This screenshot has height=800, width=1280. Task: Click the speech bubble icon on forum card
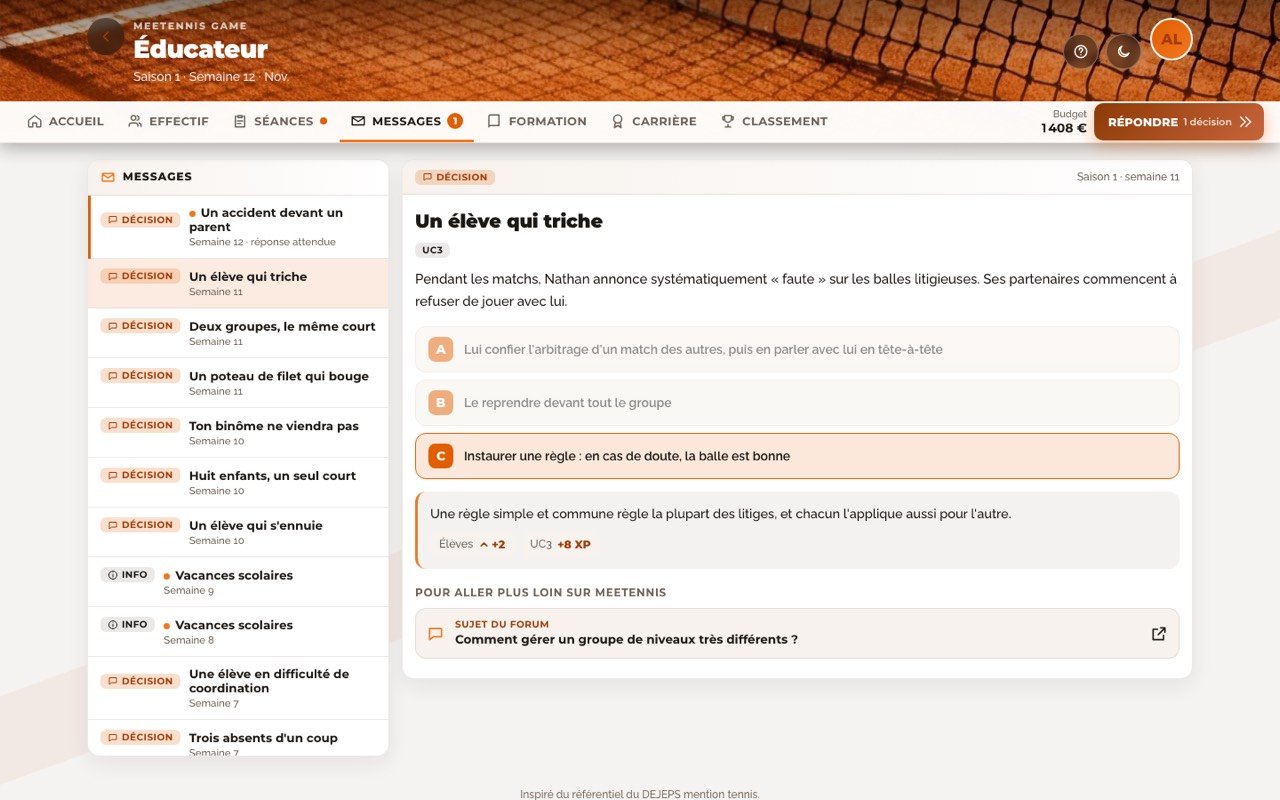[x=435, y=633]
